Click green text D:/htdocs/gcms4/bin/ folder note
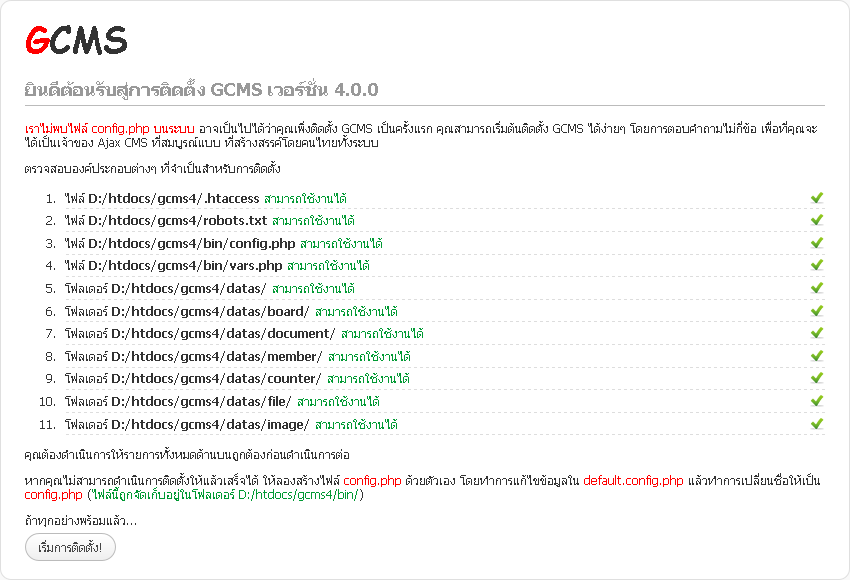 226,494
